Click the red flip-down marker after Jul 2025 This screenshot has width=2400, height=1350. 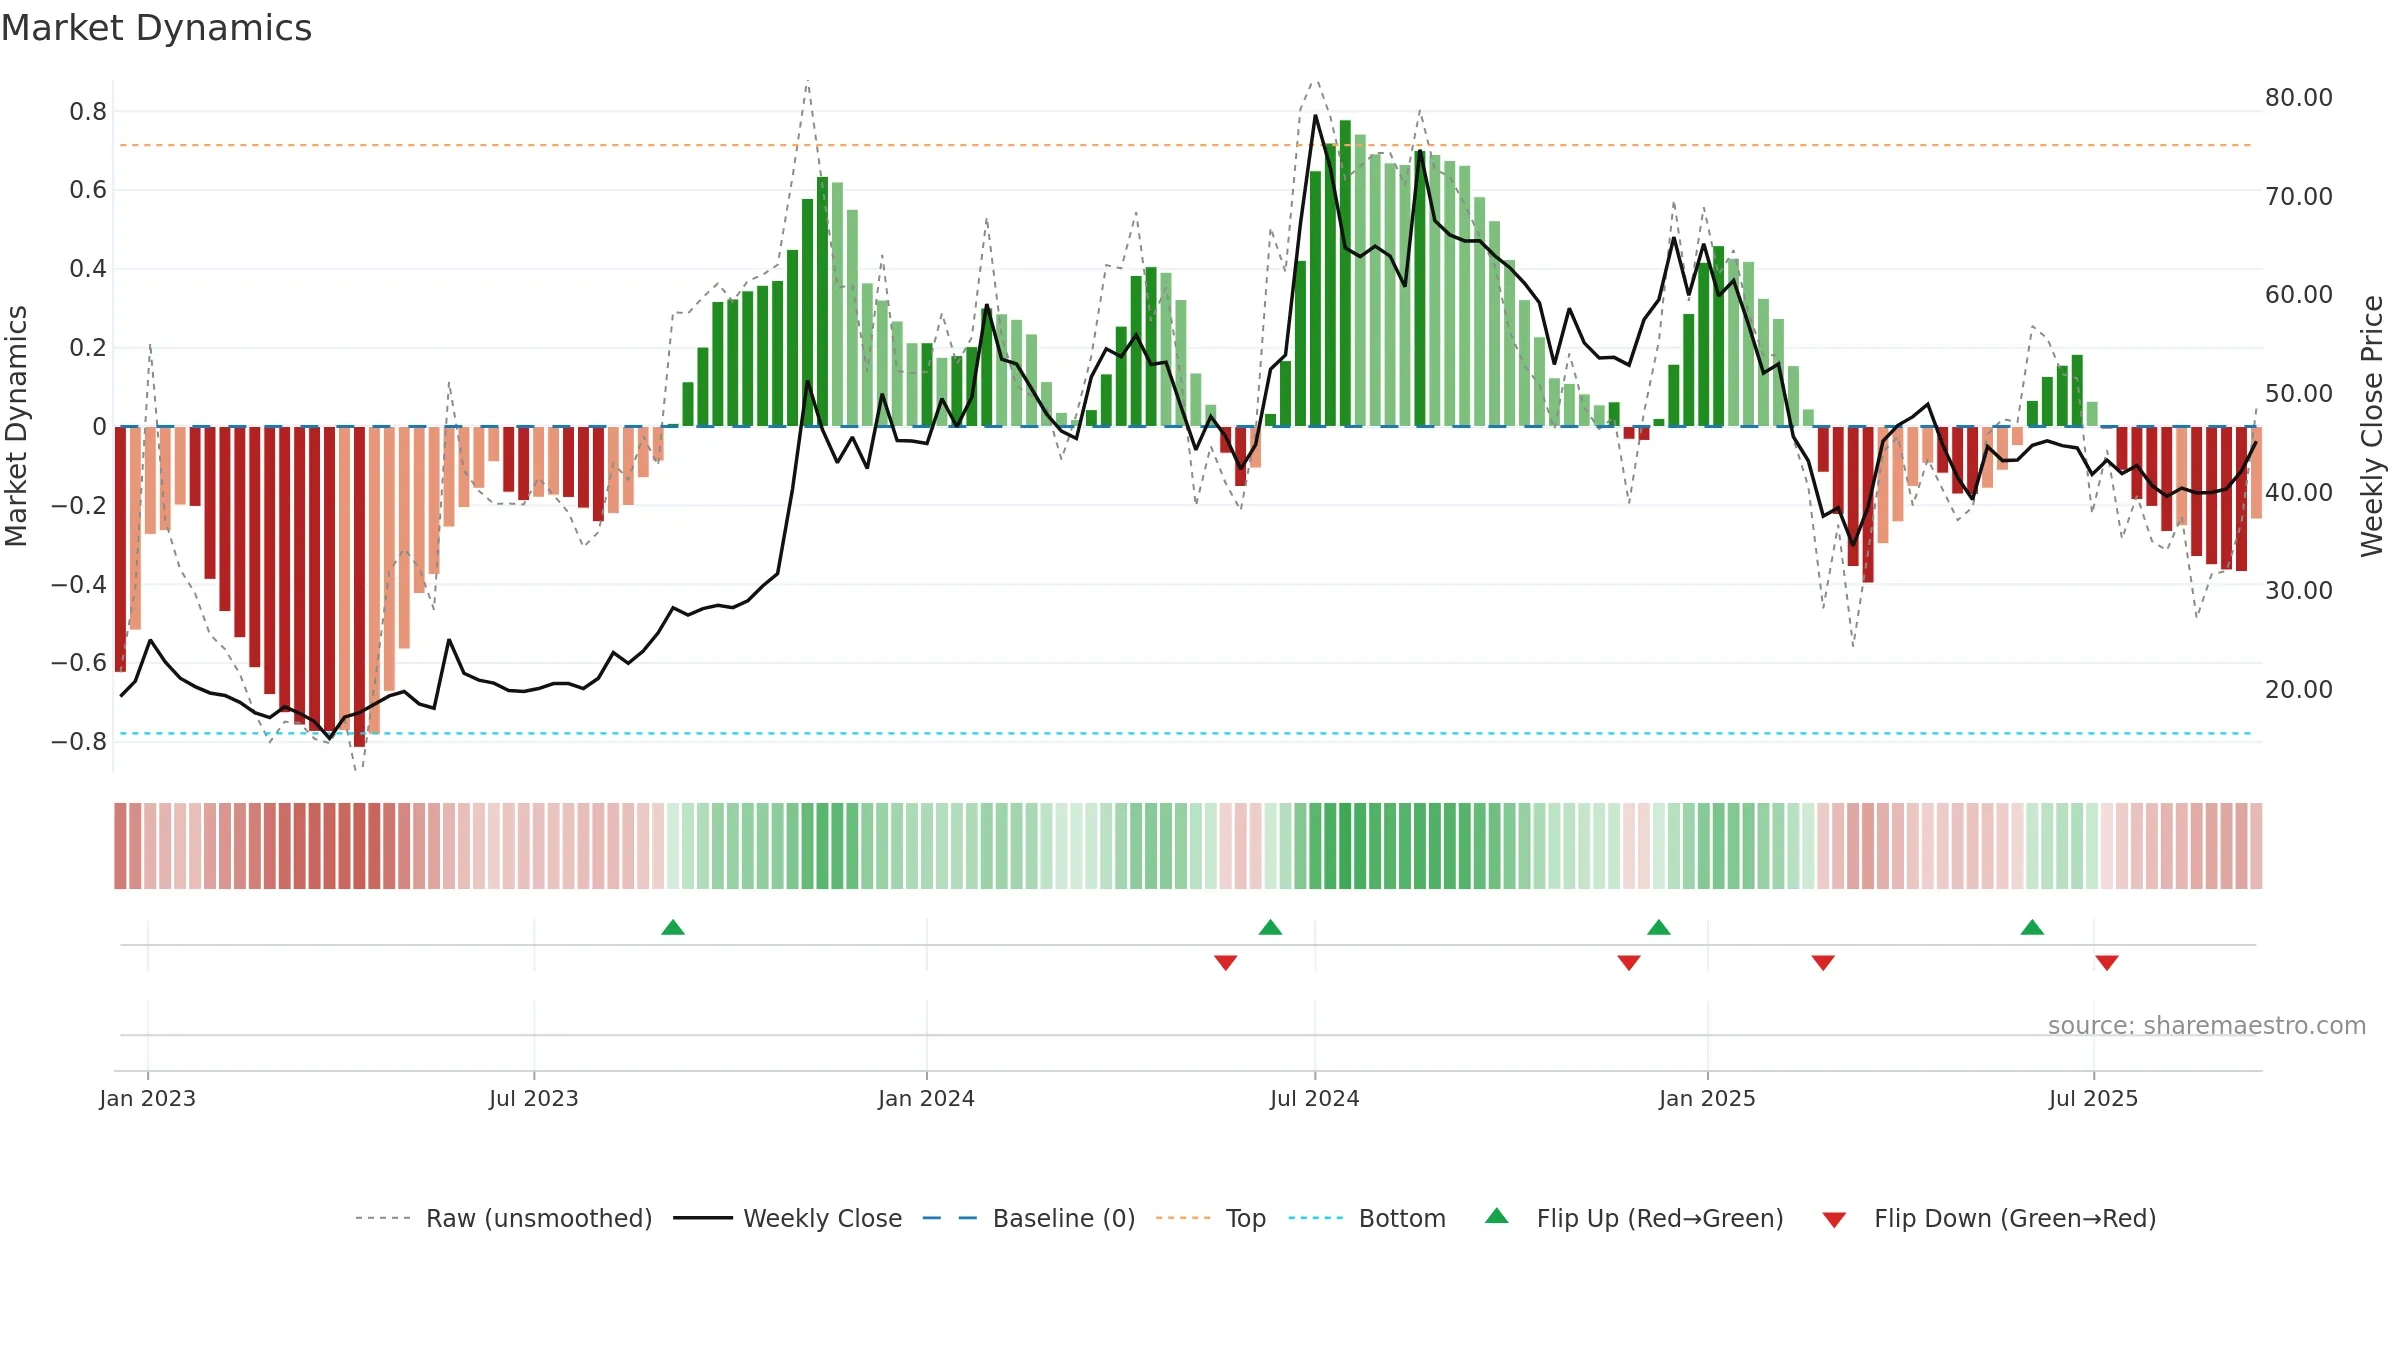2107,962
